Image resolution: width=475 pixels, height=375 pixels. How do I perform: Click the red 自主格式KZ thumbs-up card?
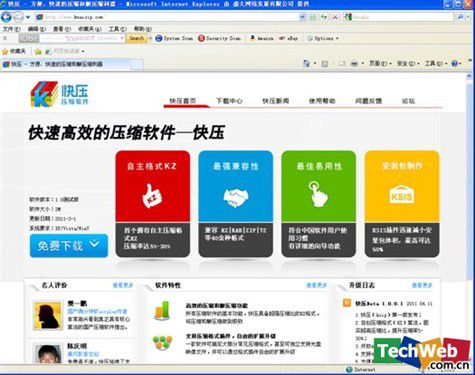153,204
